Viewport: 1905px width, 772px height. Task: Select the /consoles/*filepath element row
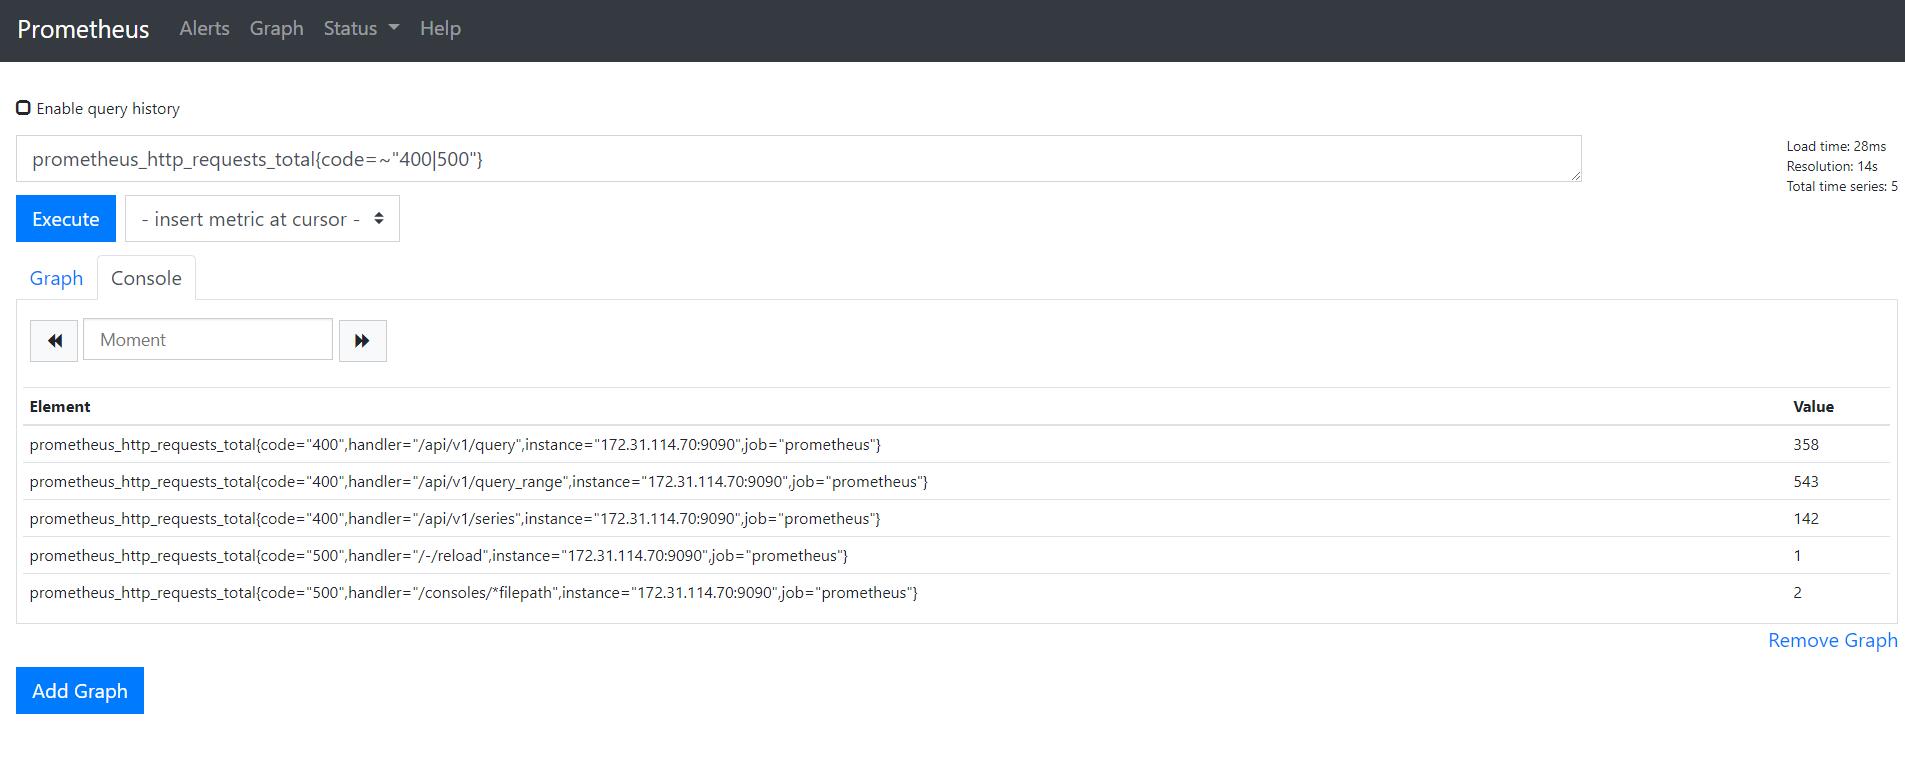(956, 592)
